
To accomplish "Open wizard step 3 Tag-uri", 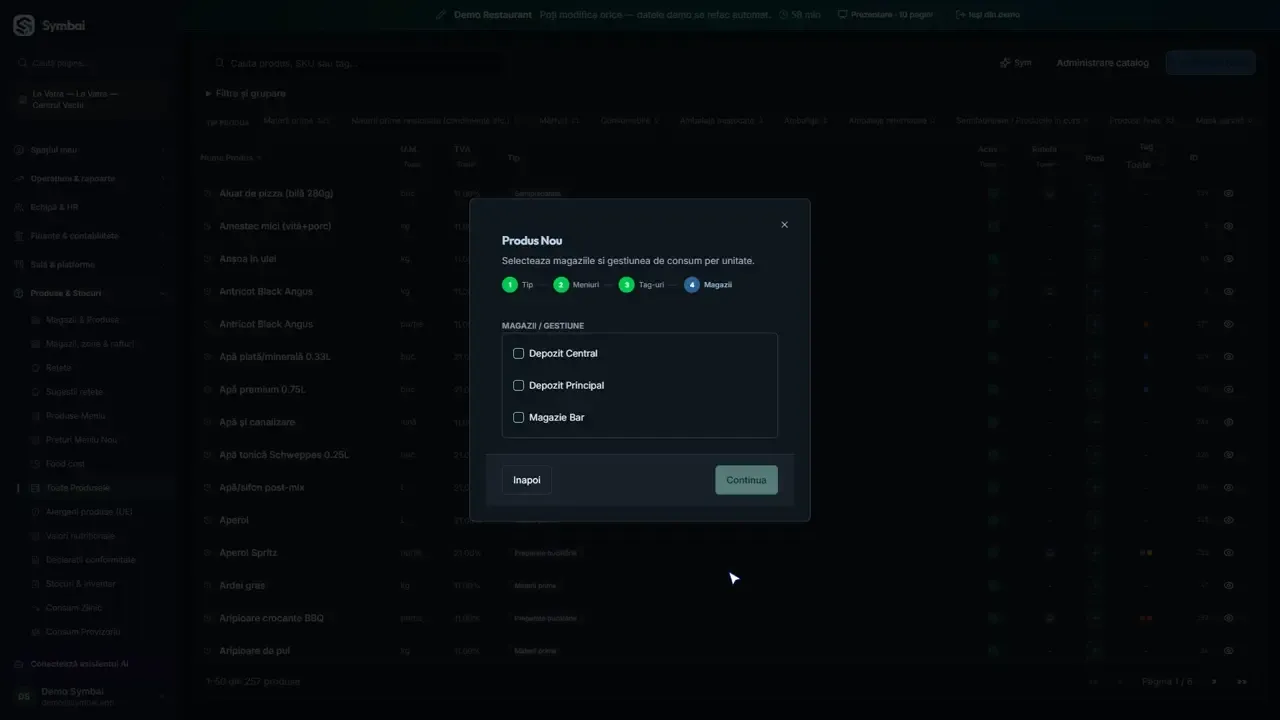I will pyautogui.click(x=641, y=285).
